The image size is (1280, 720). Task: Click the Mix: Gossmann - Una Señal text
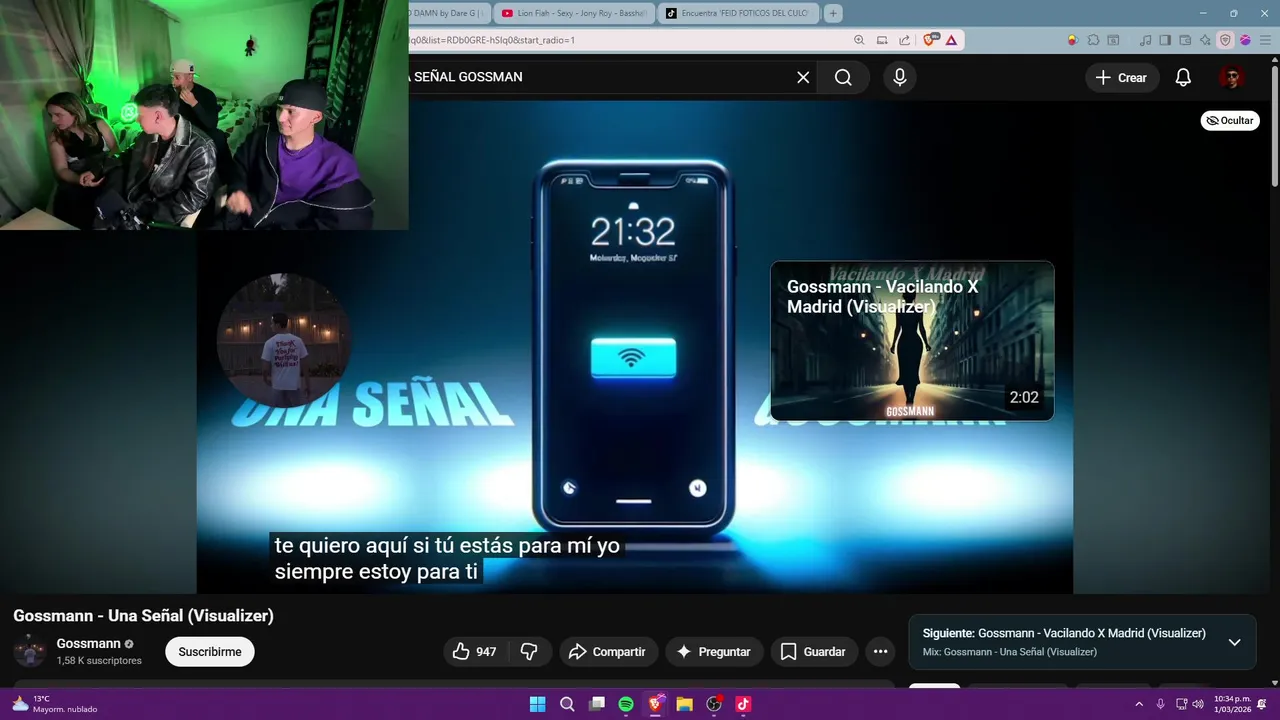click(x=1010, y=652)
